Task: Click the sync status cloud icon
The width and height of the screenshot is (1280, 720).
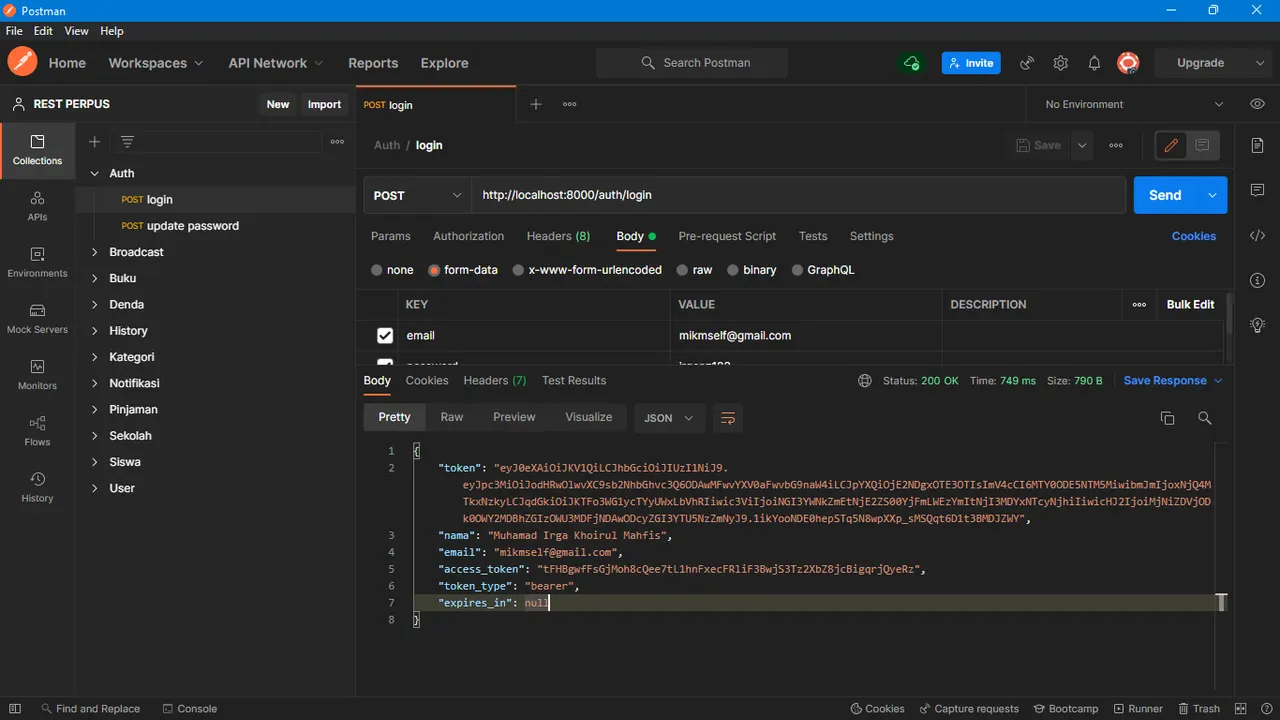Action: [911, 63]
